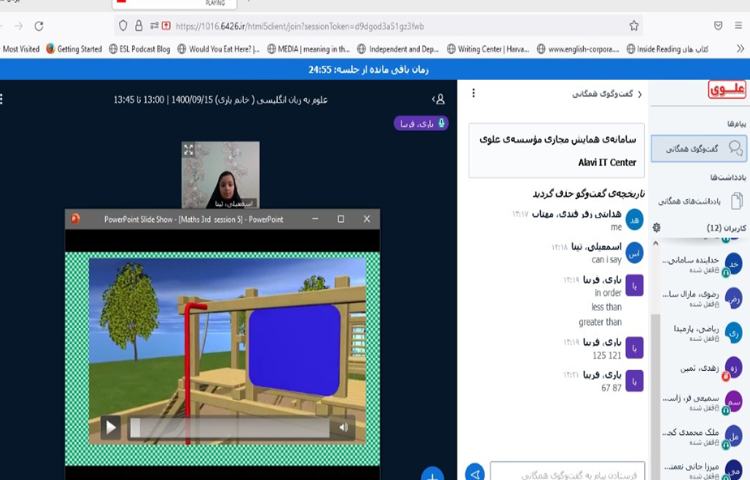Image resolution: width=750 pixels, height=480 pixels.
Task: Click the purple avatar beside the 'in order' message
Action: click(634, 285)
